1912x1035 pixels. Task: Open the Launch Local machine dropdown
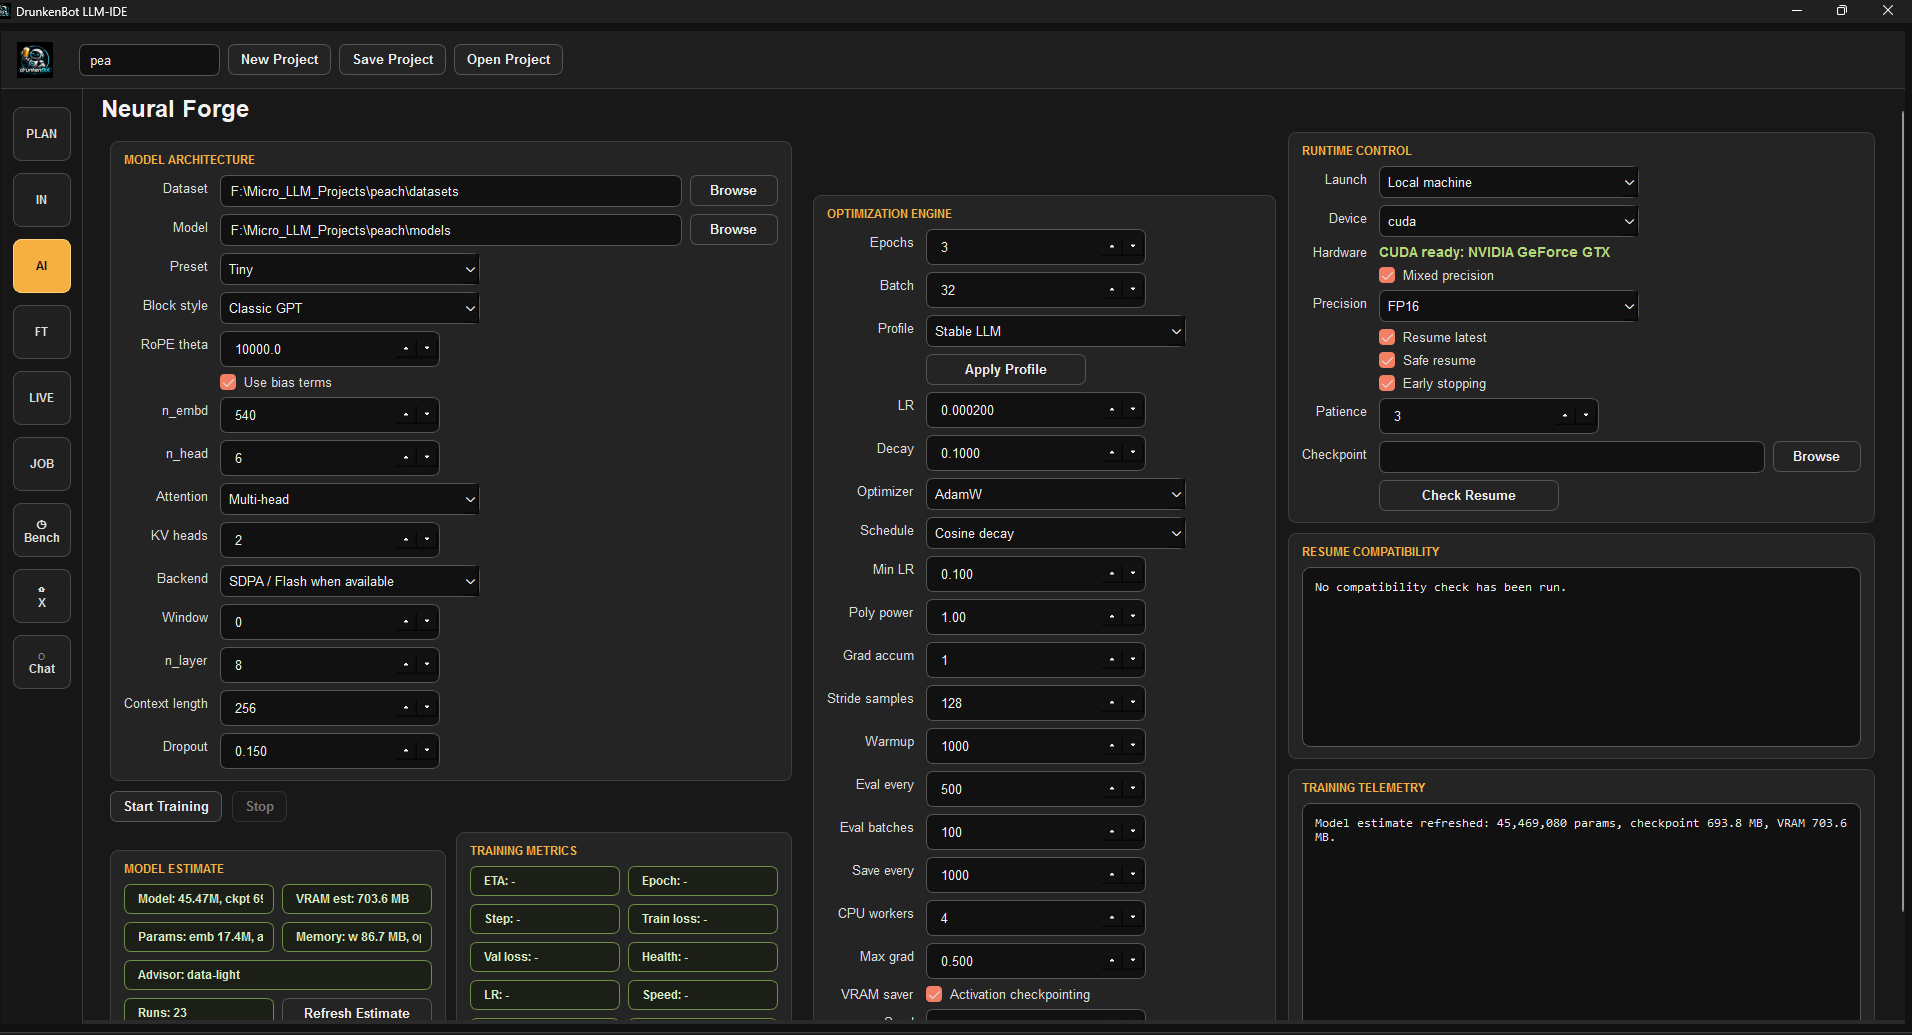1509,183
